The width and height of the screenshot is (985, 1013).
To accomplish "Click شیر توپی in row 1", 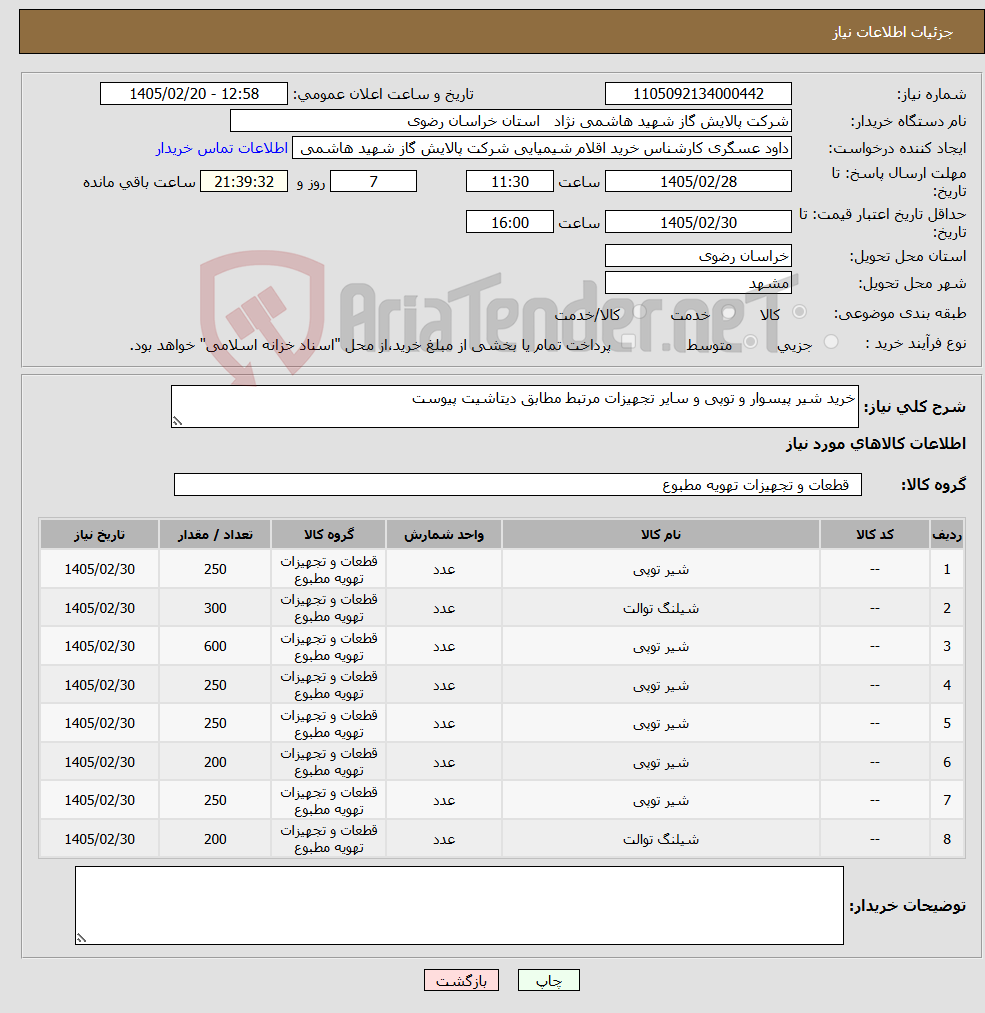I will 661,569.
